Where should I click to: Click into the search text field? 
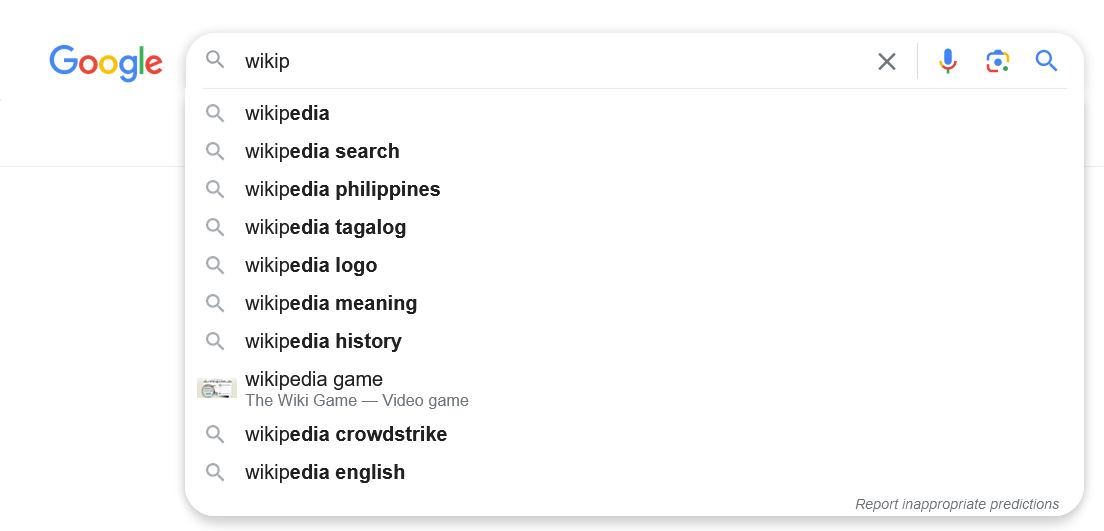tap(550, 61)
